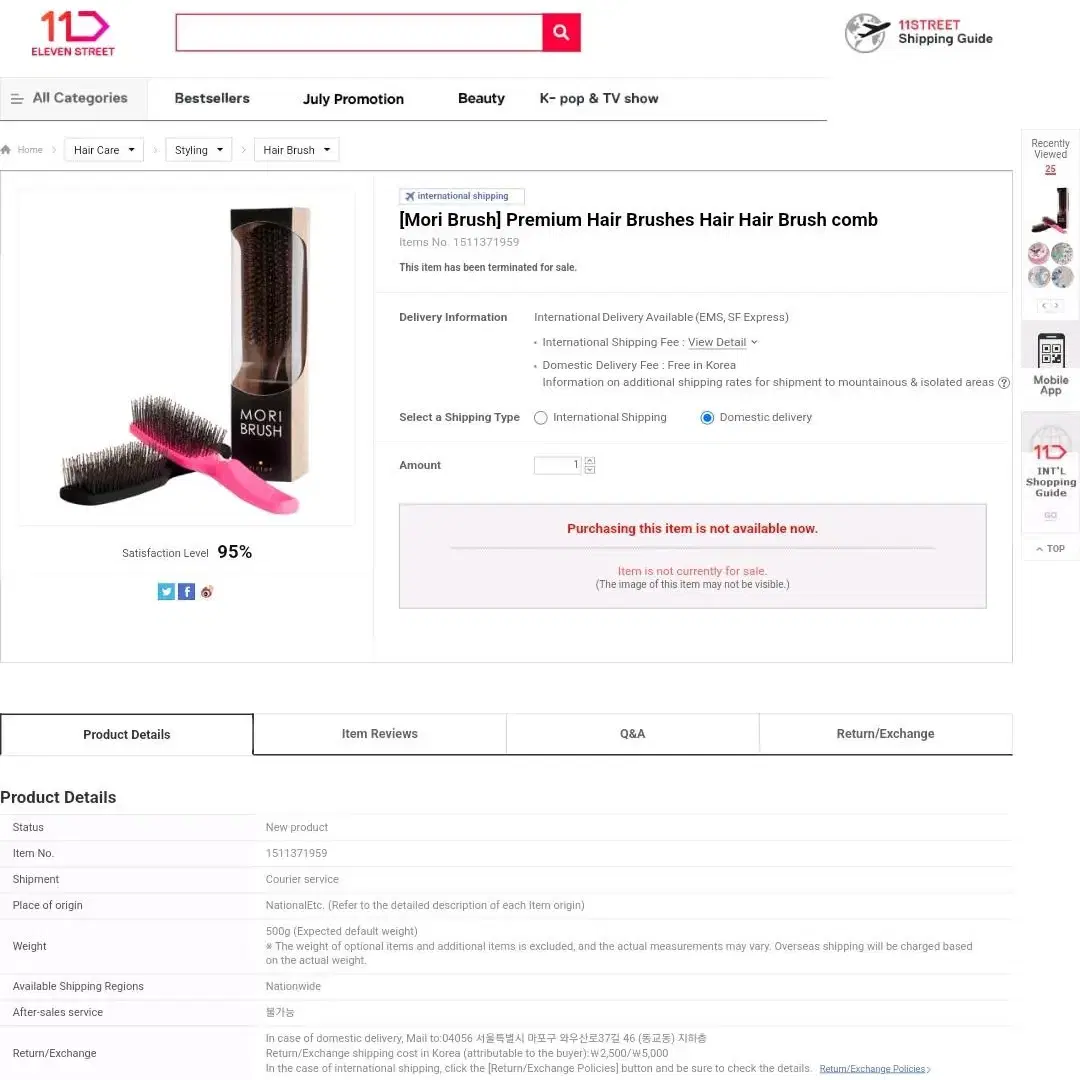This screenshot has height=1080, width=1080.
Task: Share product on Weibo
Action: (x=207, y=592)
